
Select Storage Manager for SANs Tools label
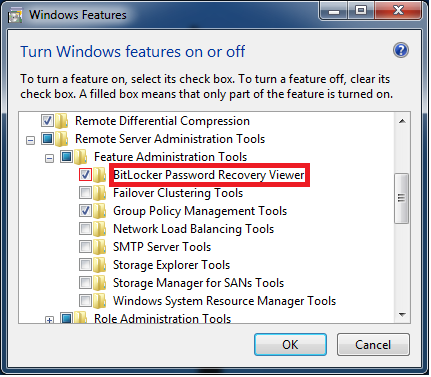(198, 283)
